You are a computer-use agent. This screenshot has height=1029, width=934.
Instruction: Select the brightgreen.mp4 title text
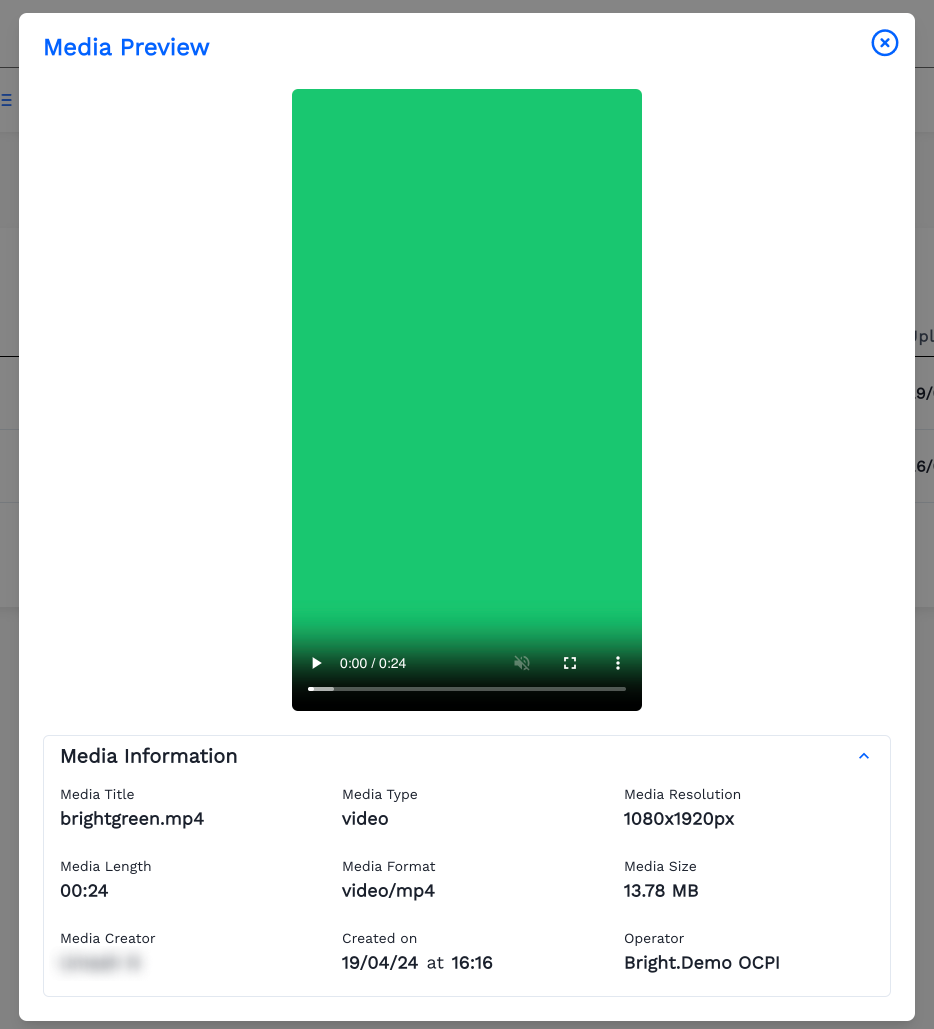point(132,819)
